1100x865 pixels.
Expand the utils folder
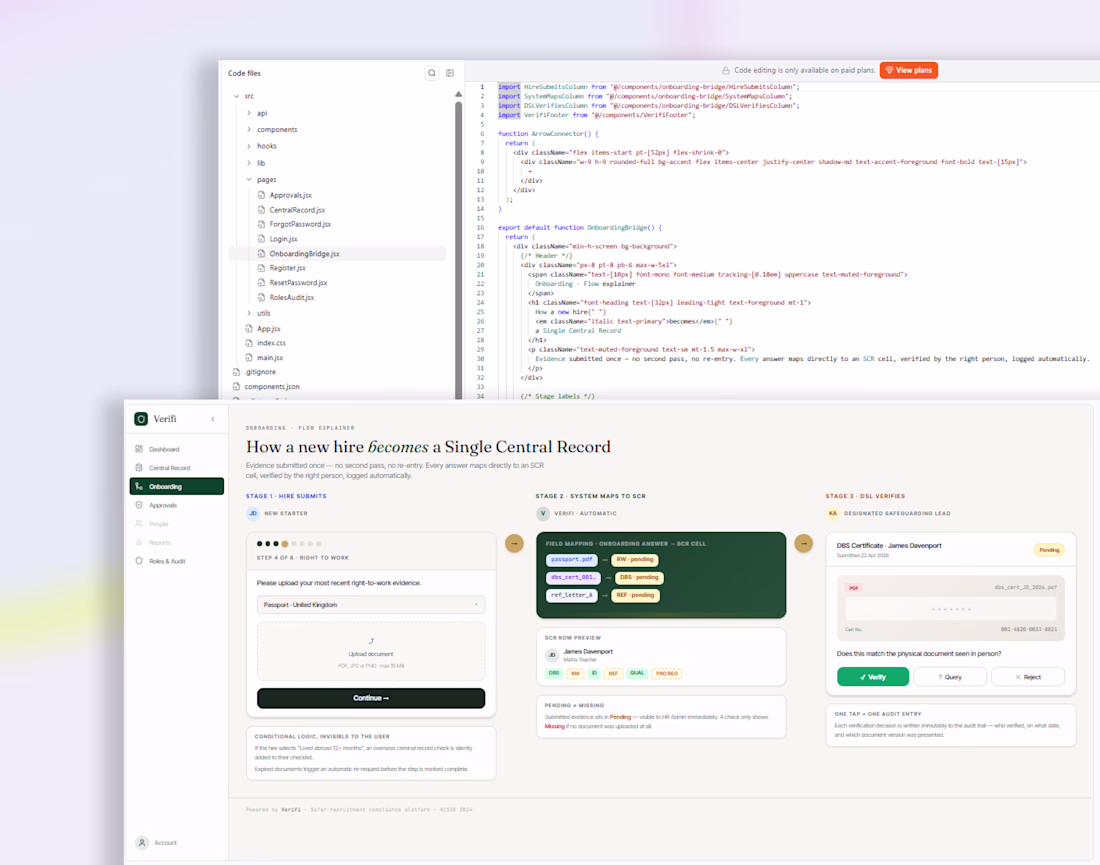249,314
